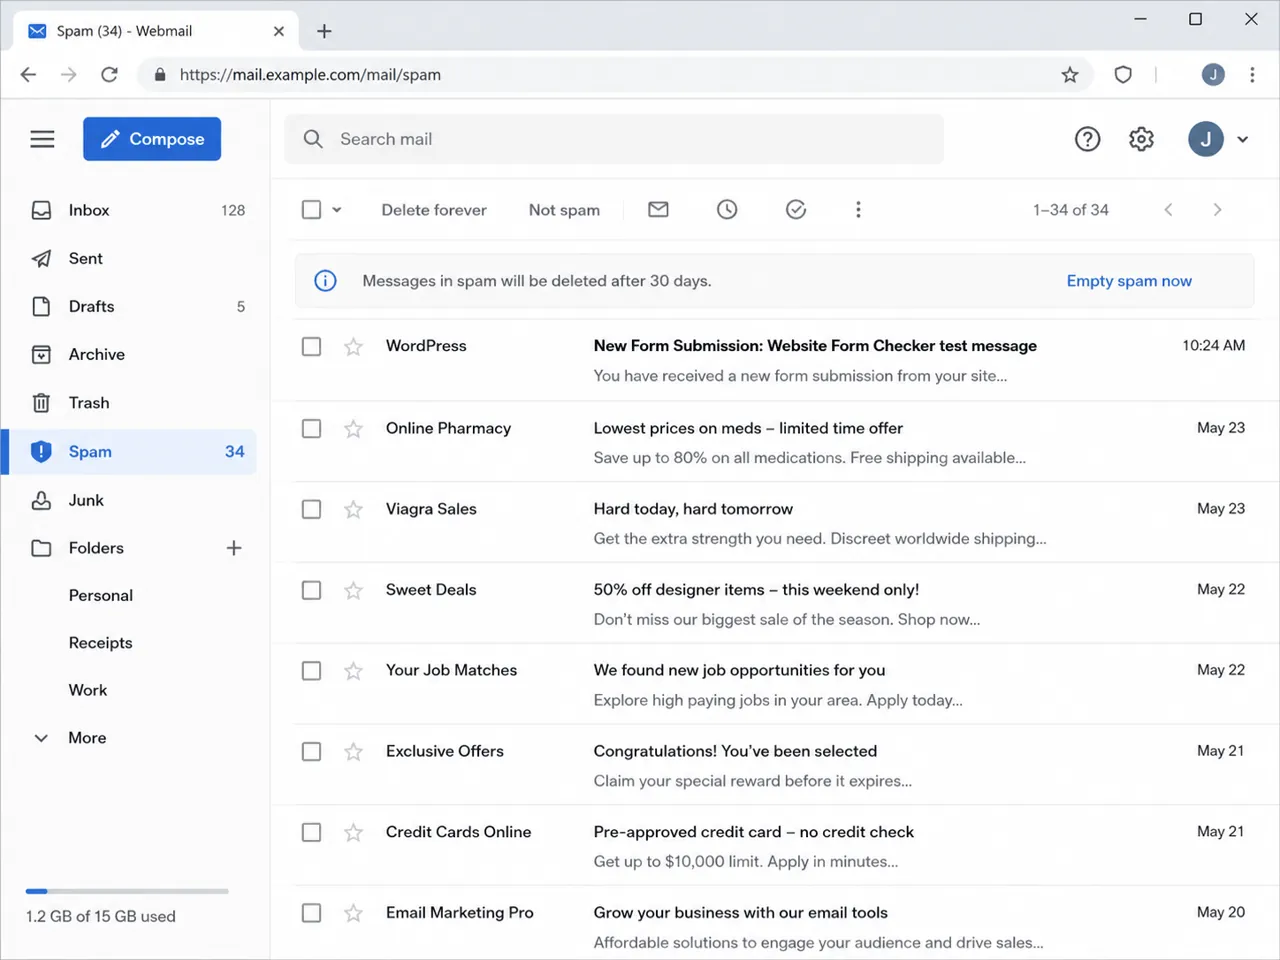1280x960 pixels.
Task: Click Delete forever
Action: pyautogui.click(x=434, y=210)
